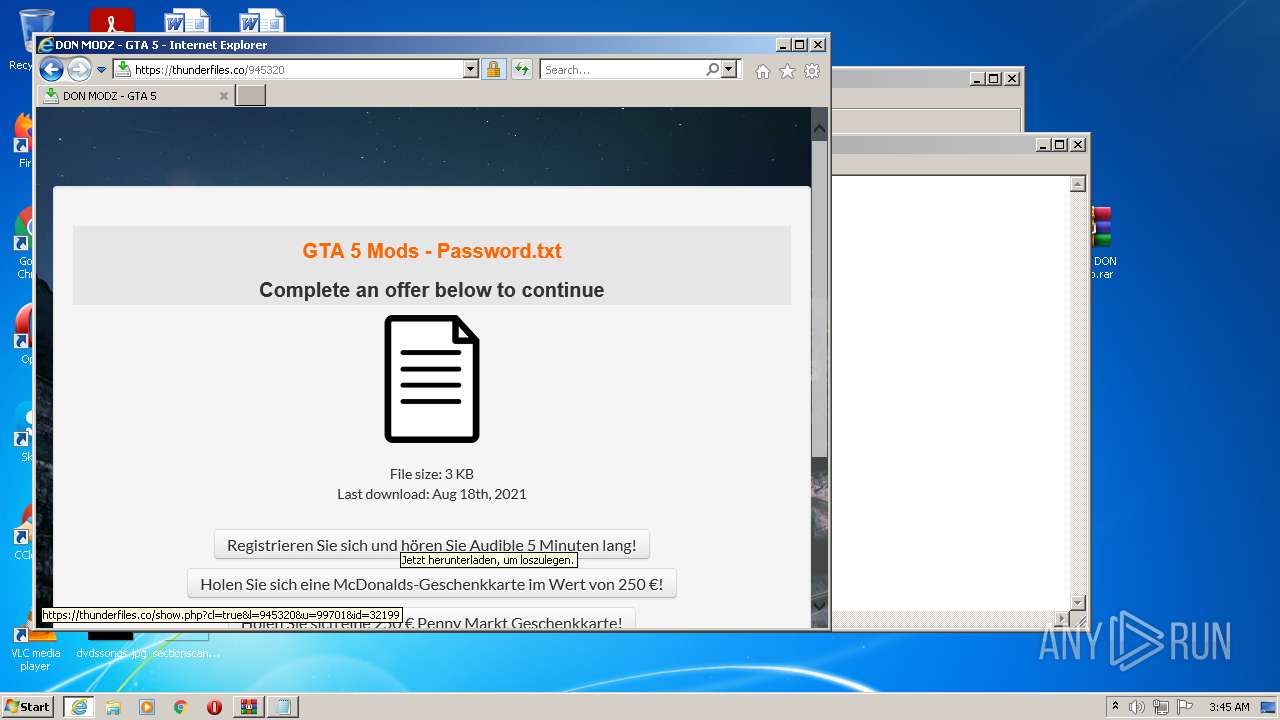The height and width of the screenshot is (720, 1280).
Task: Open the recent pages dropdown arrow
Action: 101,70
